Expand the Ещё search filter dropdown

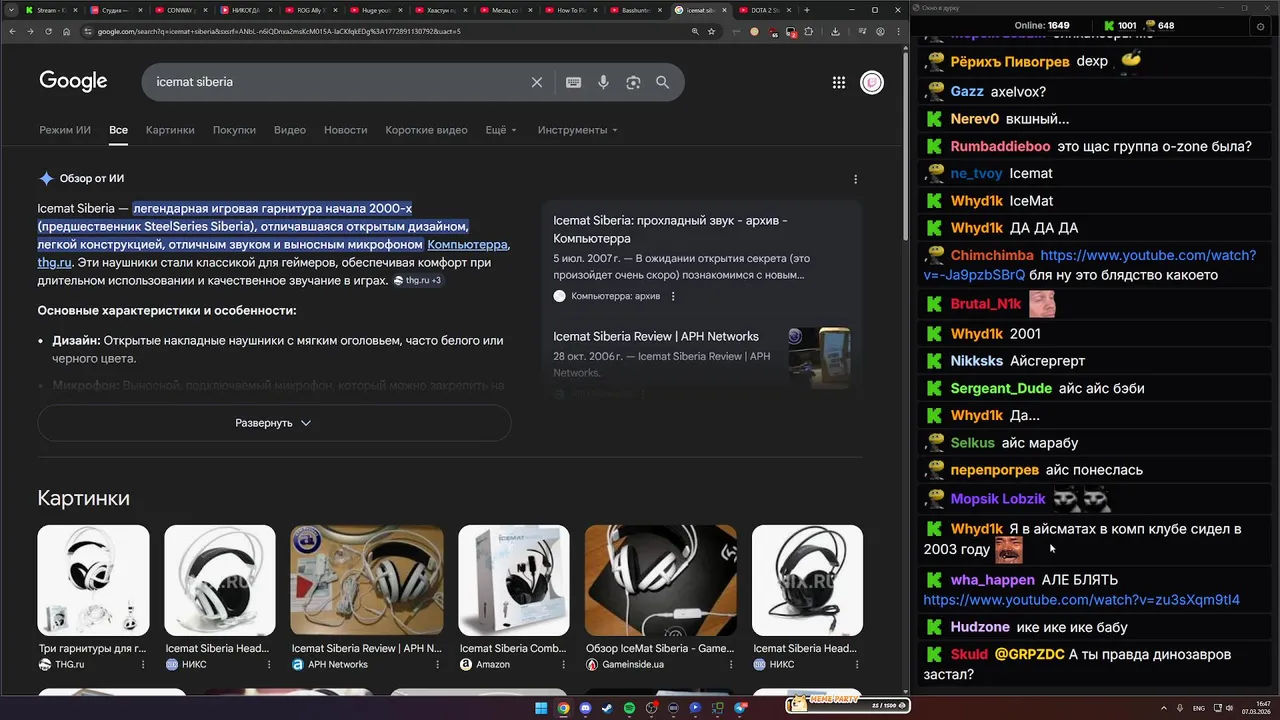501,130
